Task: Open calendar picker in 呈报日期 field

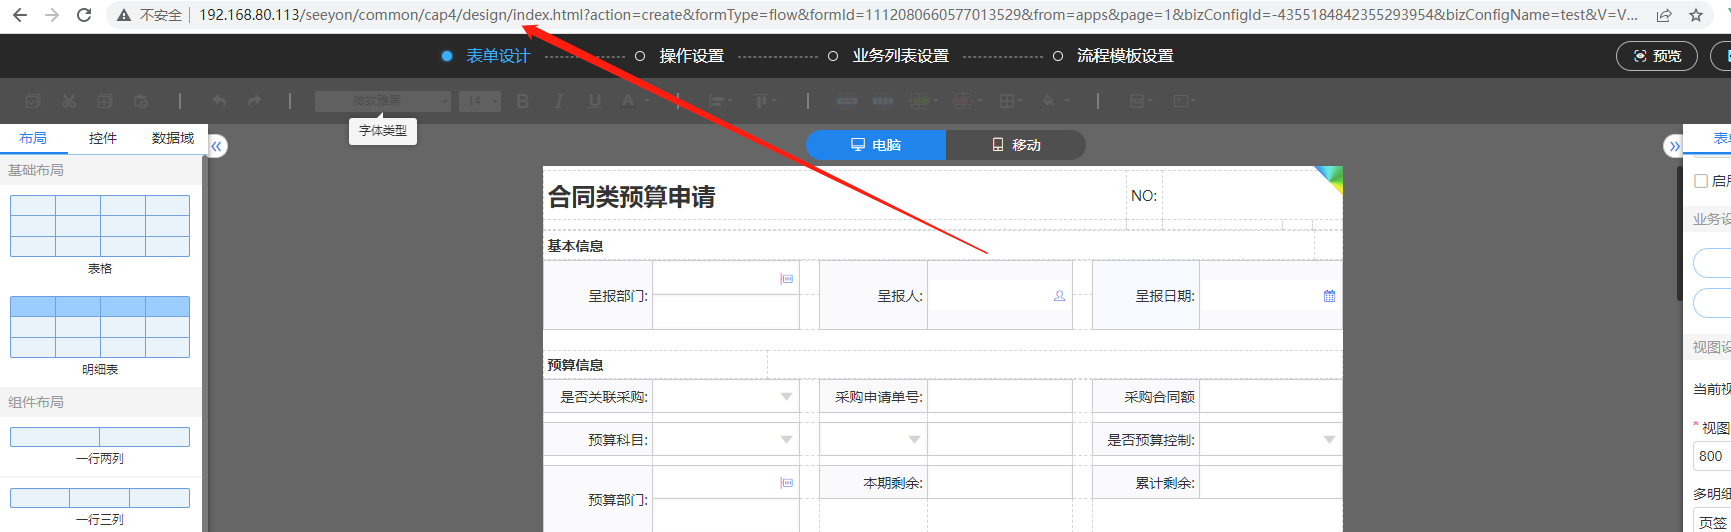Action: click(x=1329, y=296)
